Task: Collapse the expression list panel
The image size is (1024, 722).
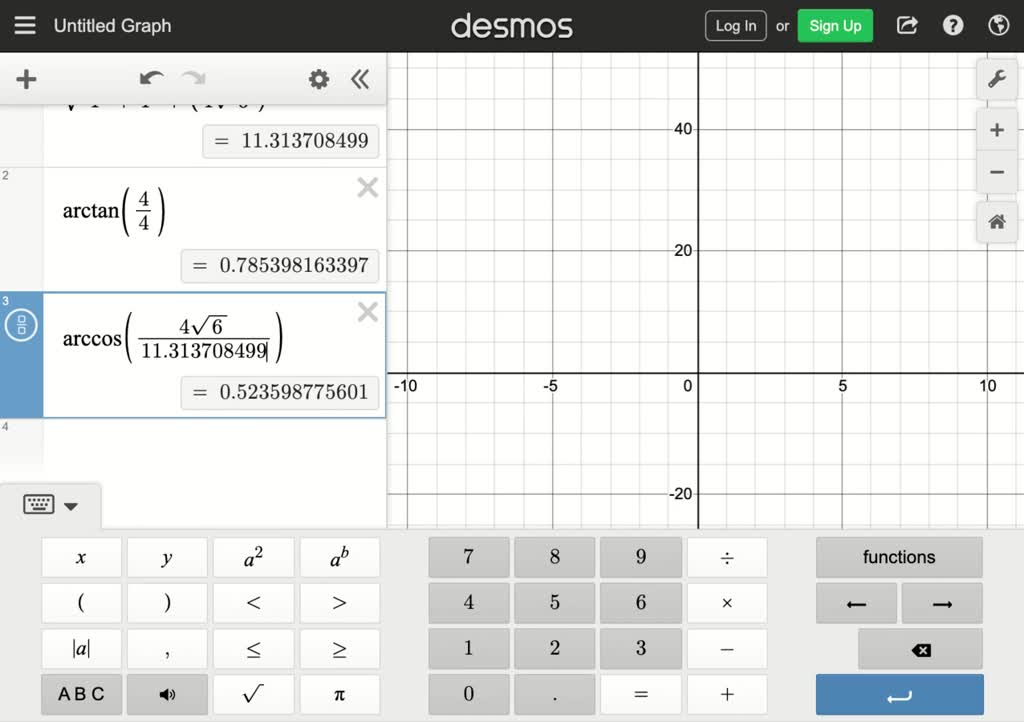Action: 360,79
